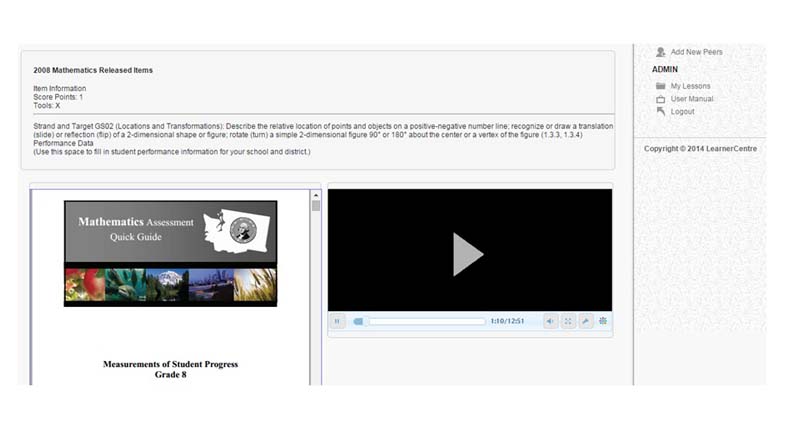This screenshot has width=786, height=433.
Task: Open the User Manual link
Action: click(692, 99)
